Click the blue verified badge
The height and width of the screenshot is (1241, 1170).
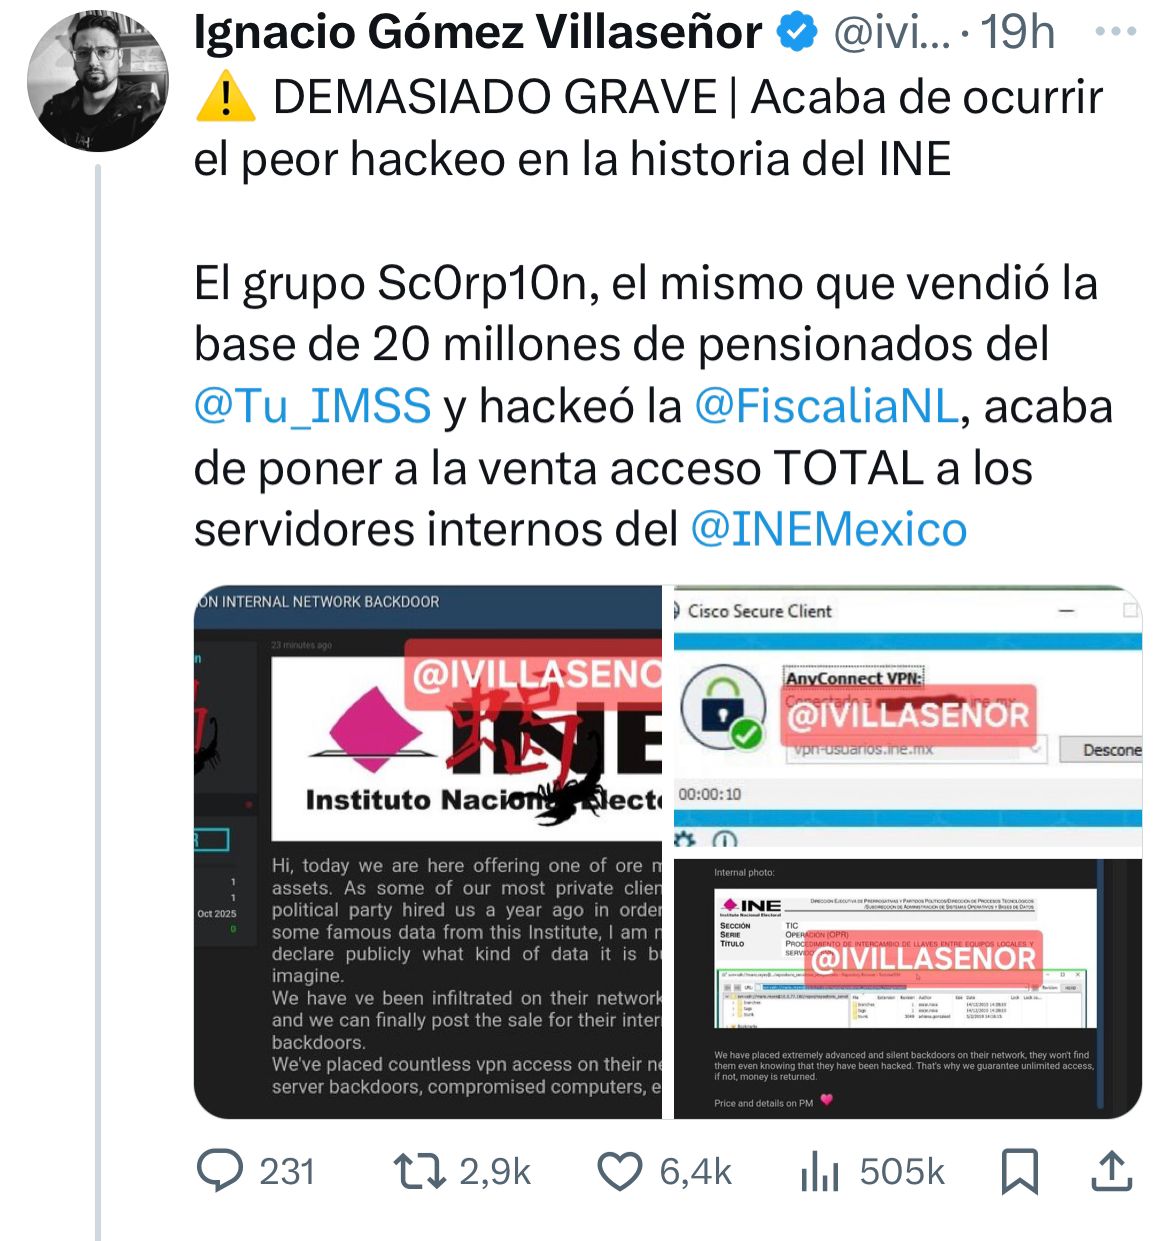click(x=797, y=33)
